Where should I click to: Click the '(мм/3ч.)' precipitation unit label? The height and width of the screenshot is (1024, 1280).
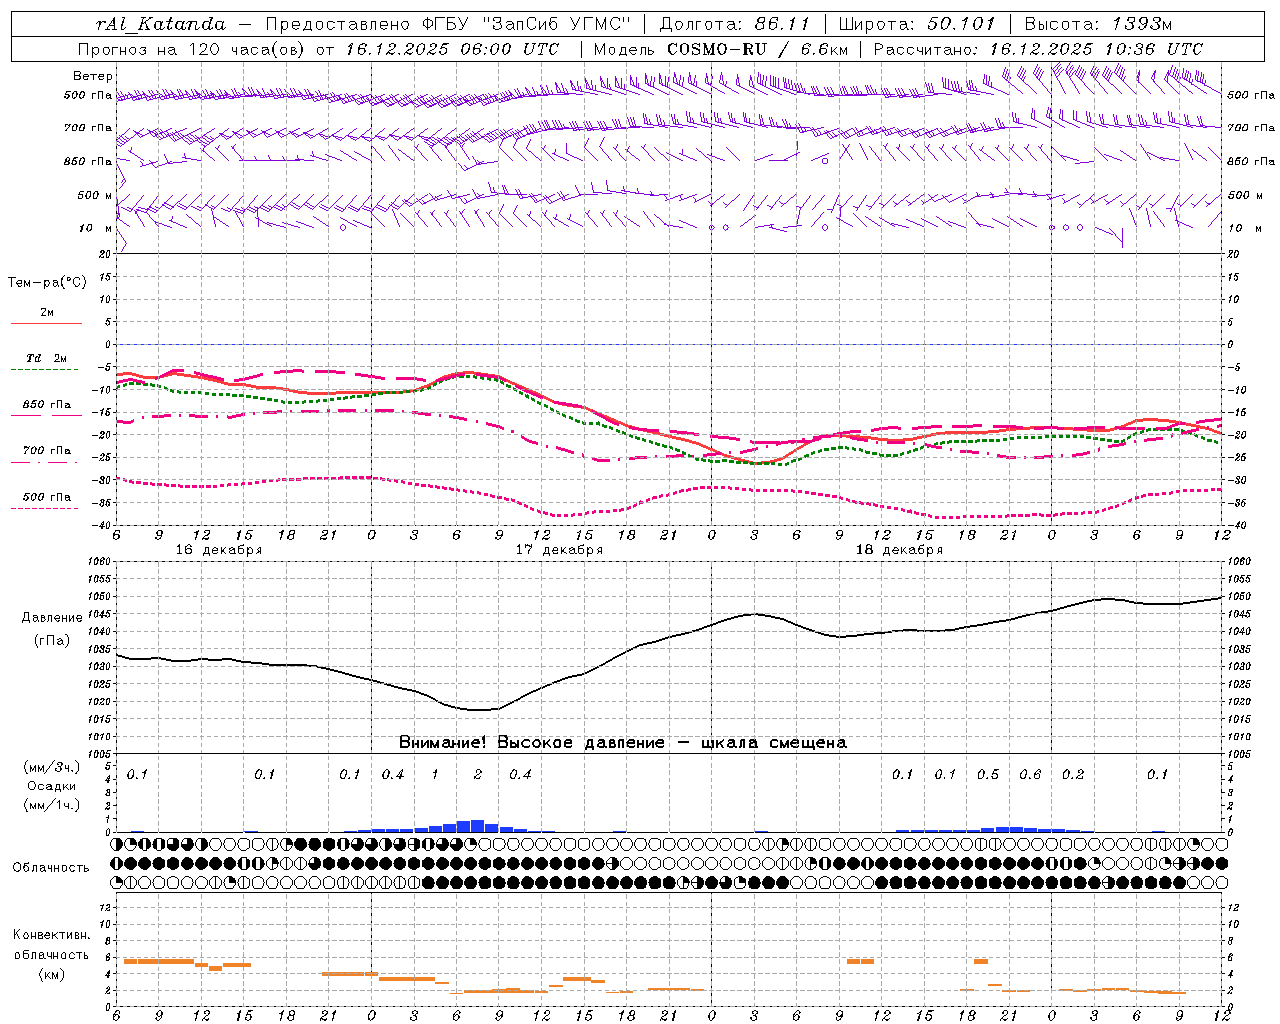coord(52,767)
